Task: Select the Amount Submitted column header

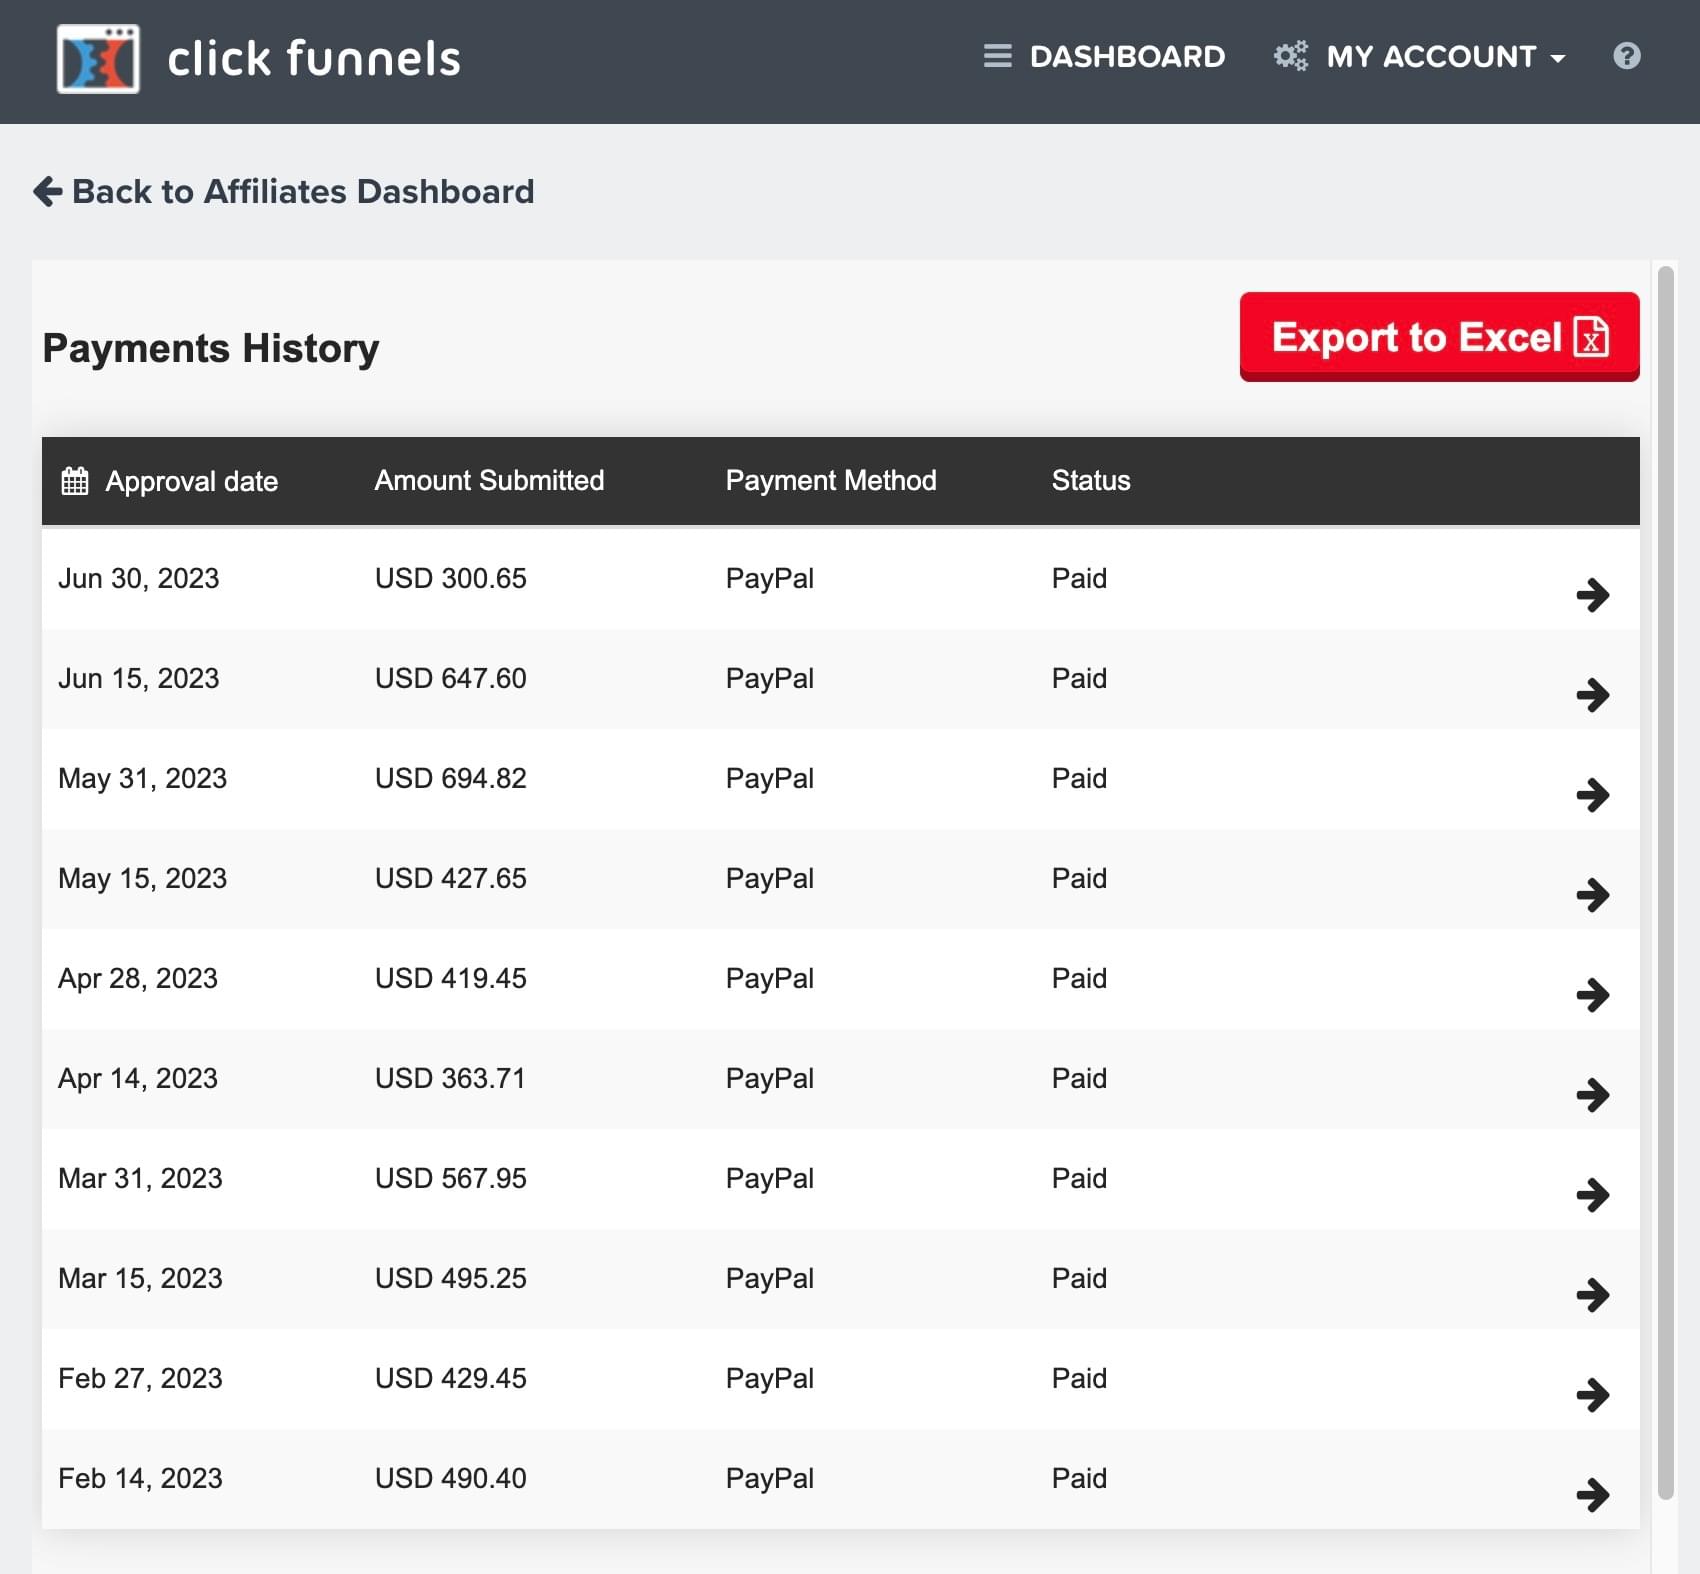Action: coord(489,480)
